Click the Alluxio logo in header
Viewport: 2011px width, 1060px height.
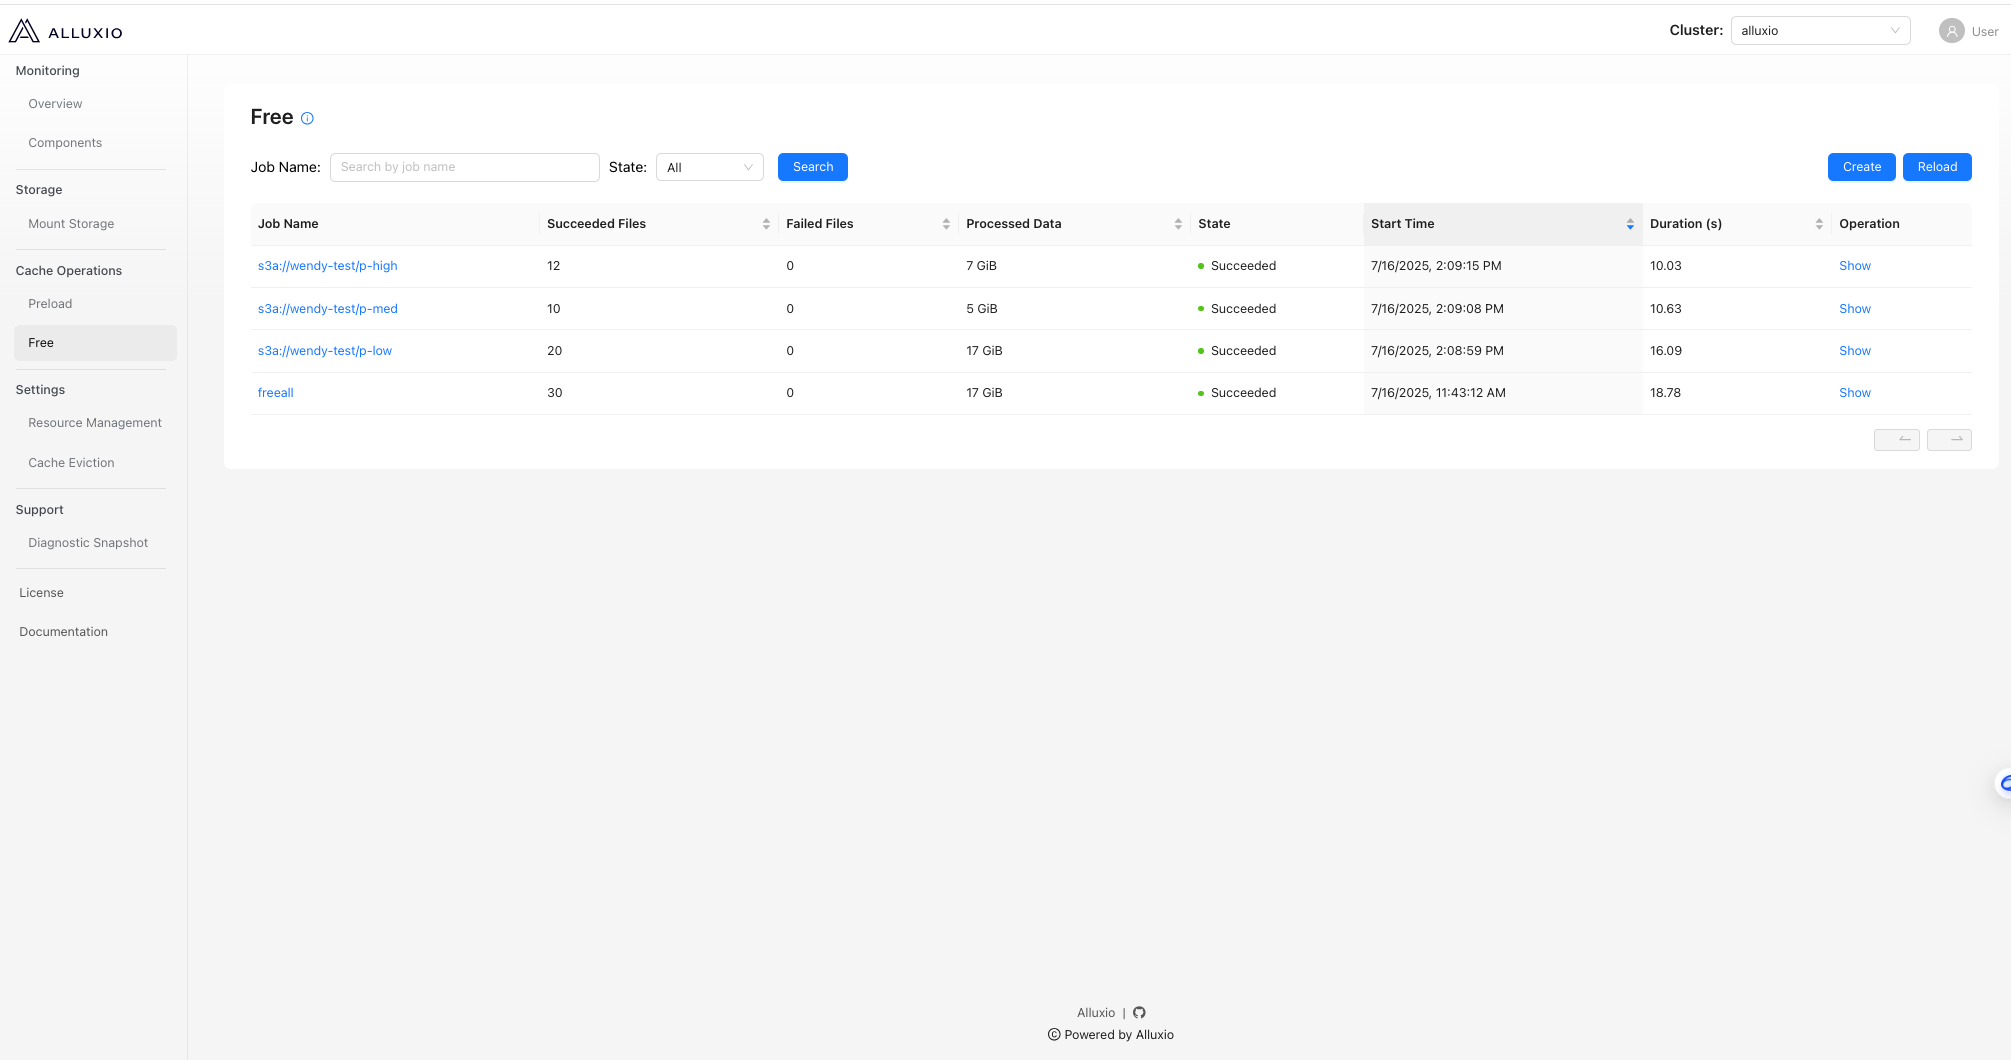(x=66, y=31)
